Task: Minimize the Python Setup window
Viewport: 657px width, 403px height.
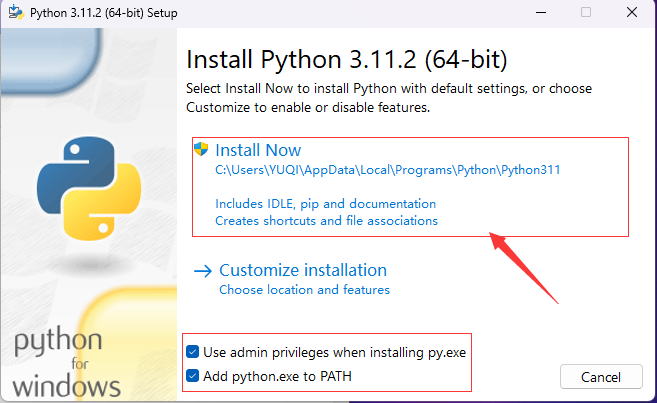Action: 541,12
